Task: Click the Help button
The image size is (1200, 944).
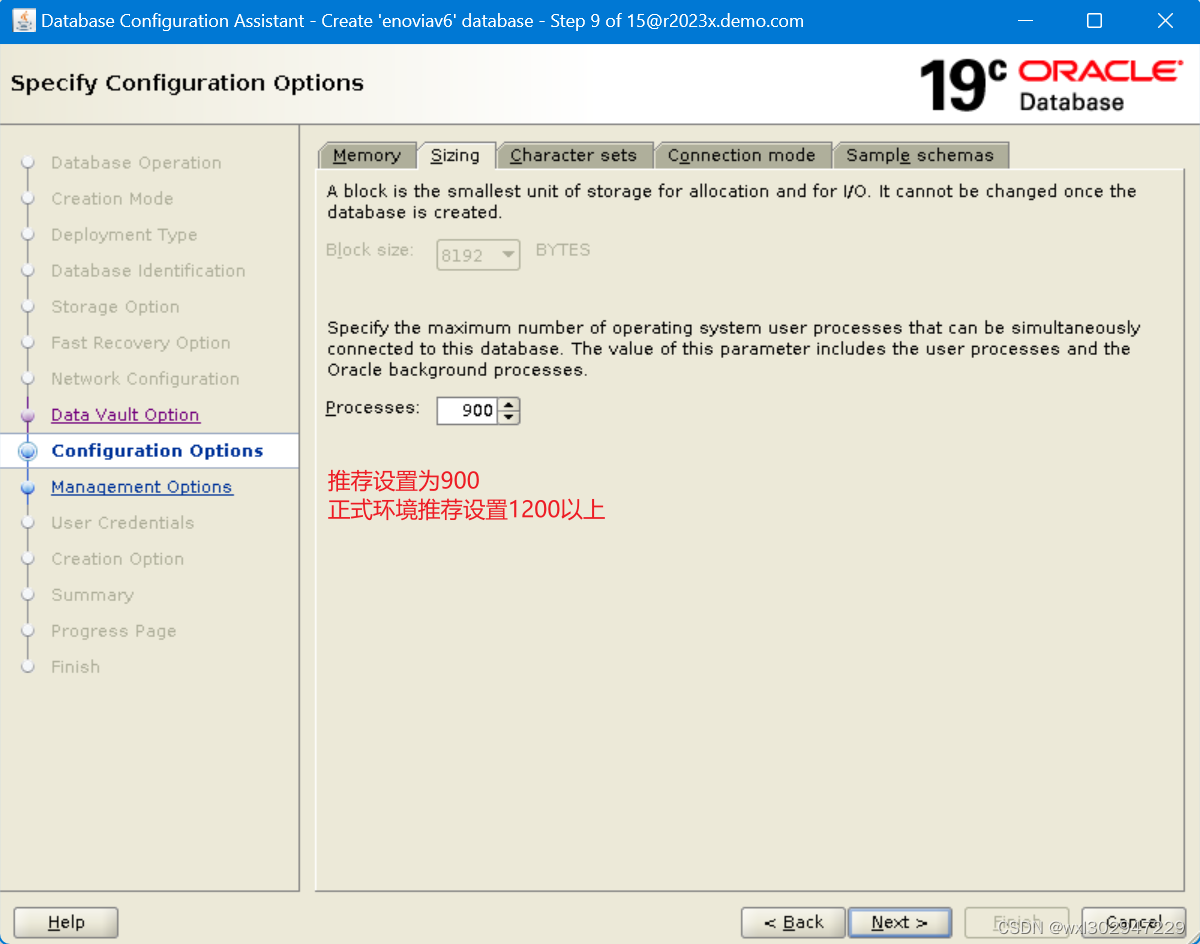Action: click(66, 922)
